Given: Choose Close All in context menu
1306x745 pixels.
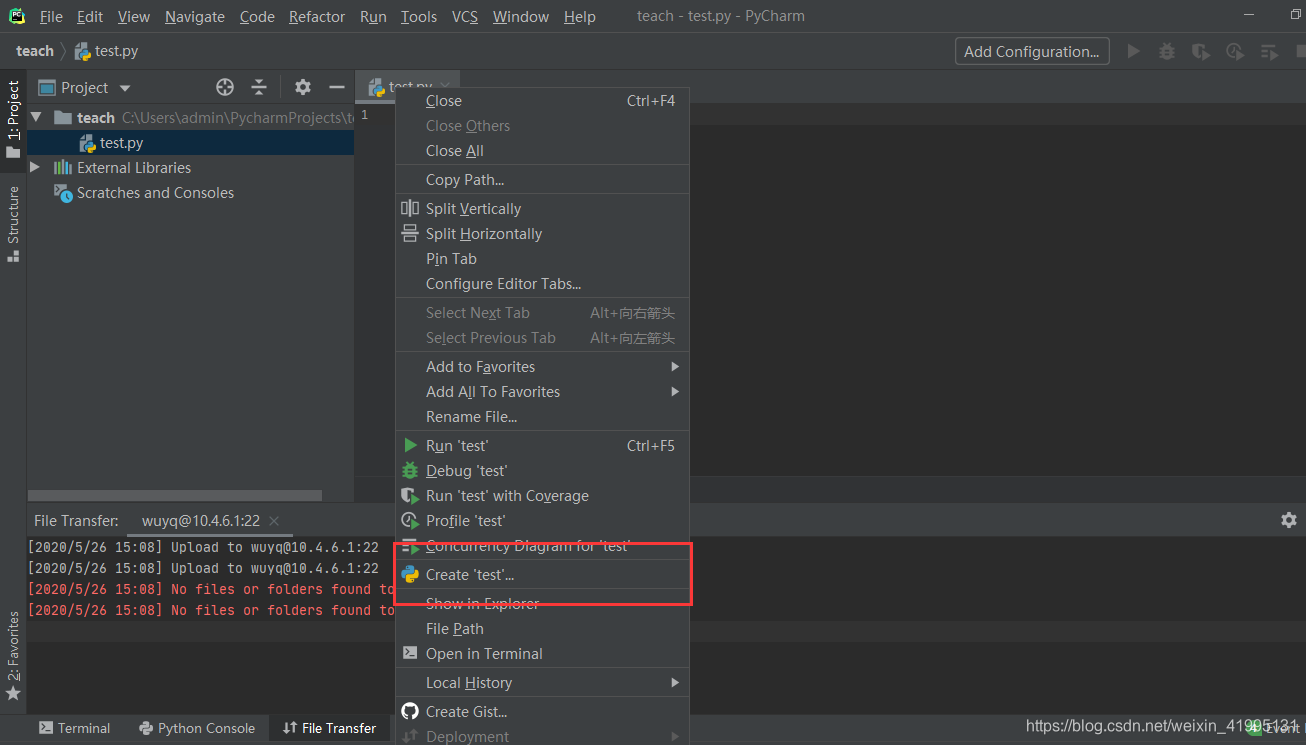Looking at the screenshot, I should [x=543, y=151].
